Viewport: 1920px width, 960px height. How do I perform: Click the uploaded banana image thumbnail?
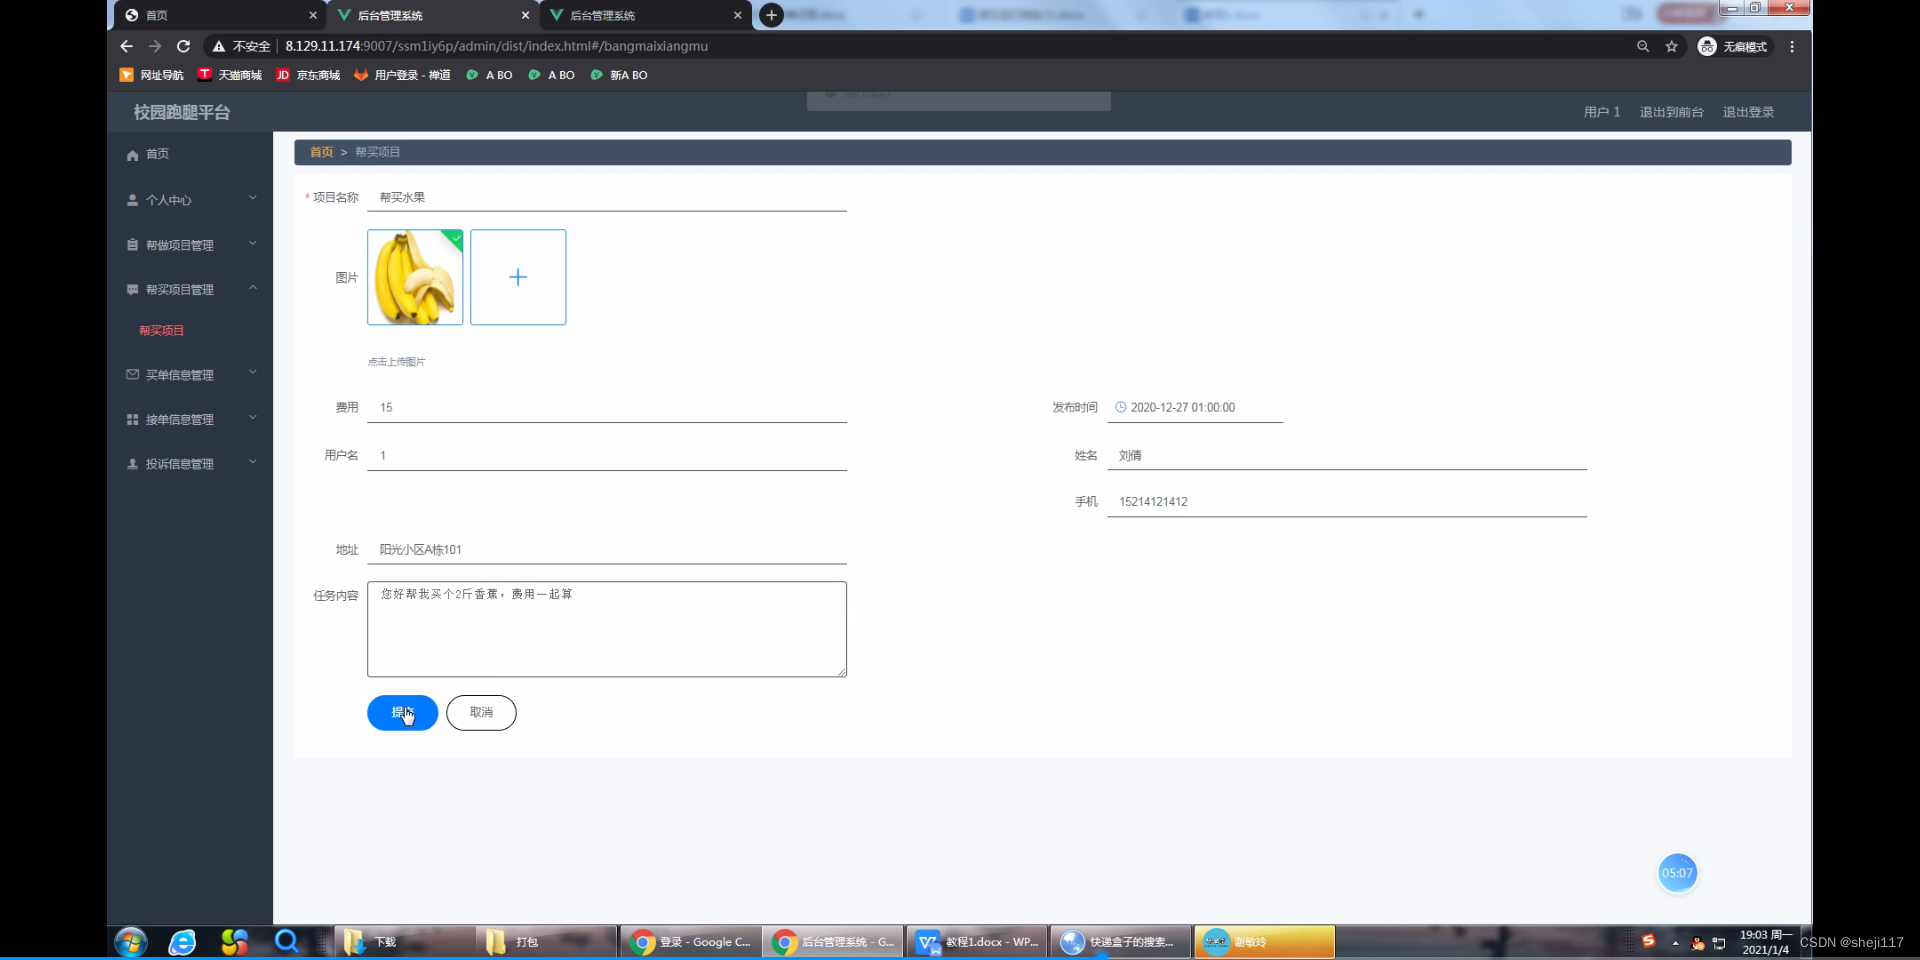415,277
